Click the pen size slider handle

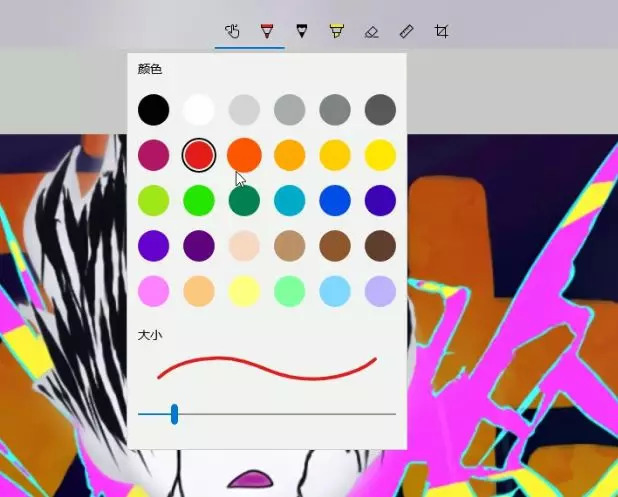pos(175,414)
